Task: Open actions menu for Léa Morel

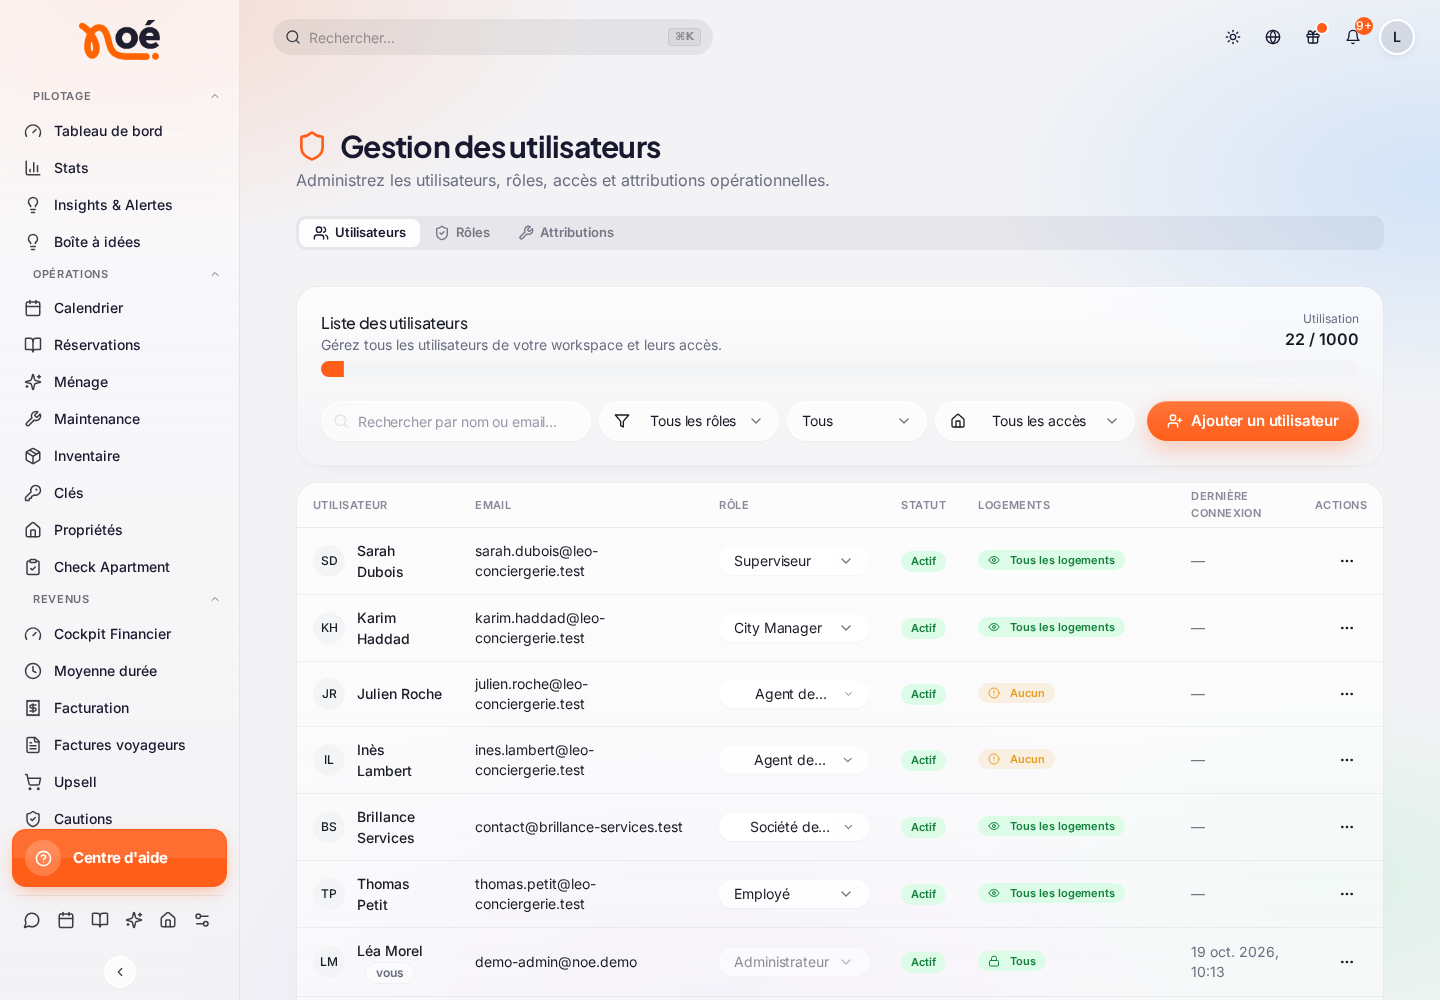Action: [1347, 962]
